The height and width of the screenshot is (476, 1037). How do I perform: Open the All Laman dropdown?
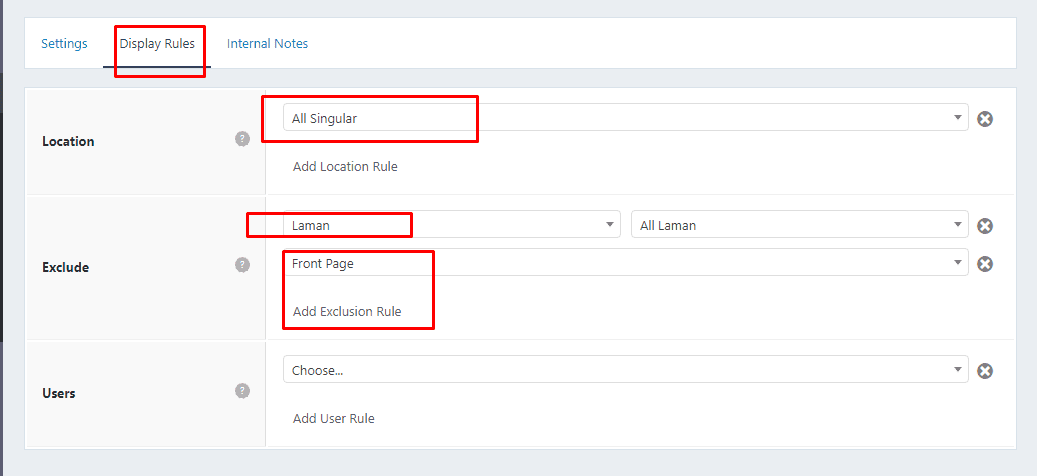pos(799,225)
